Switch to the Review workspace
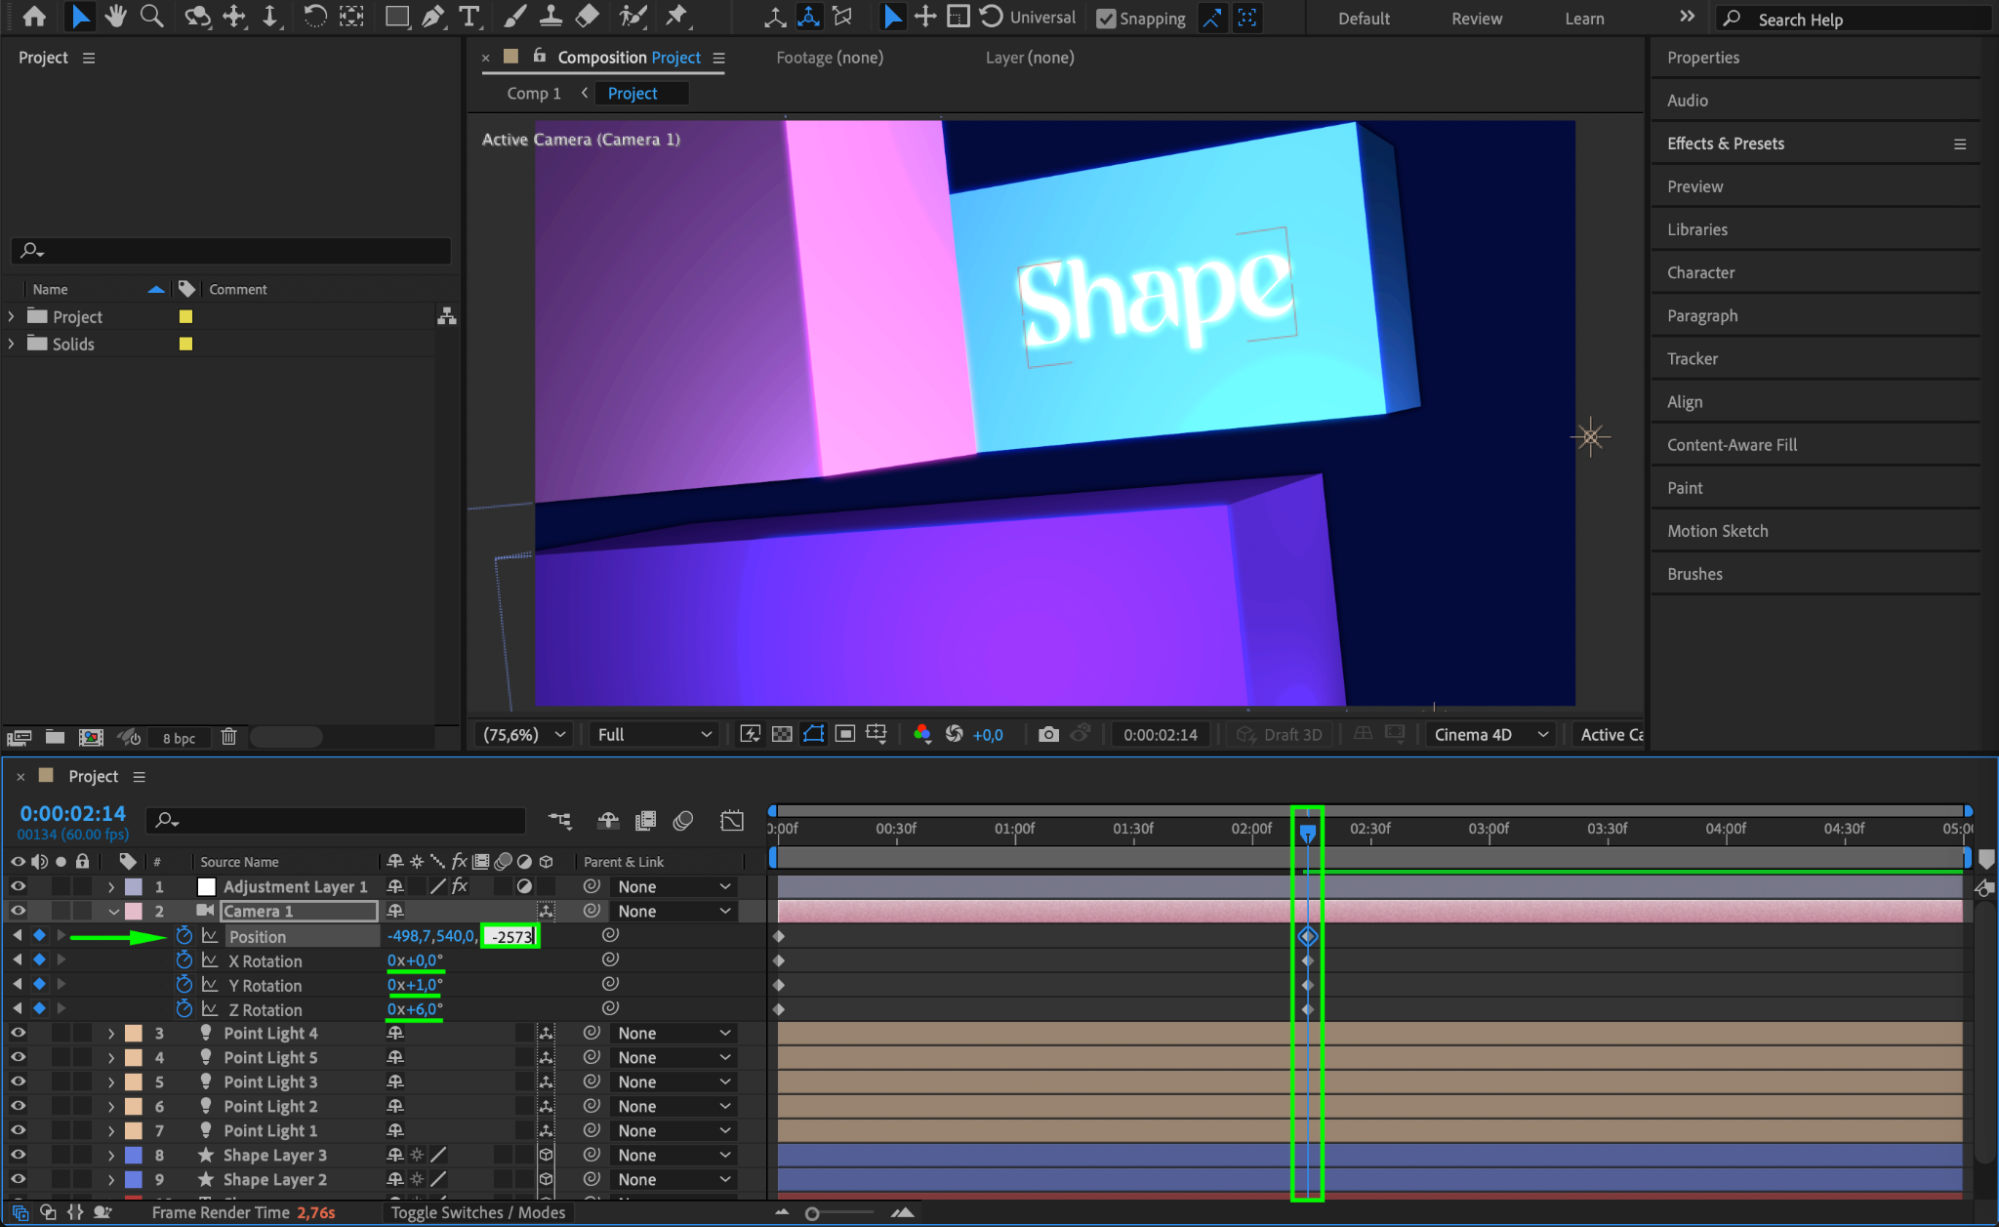Image resolution: width=1999 pixels, height=1227 pixels. click(x=1476, y=18)
